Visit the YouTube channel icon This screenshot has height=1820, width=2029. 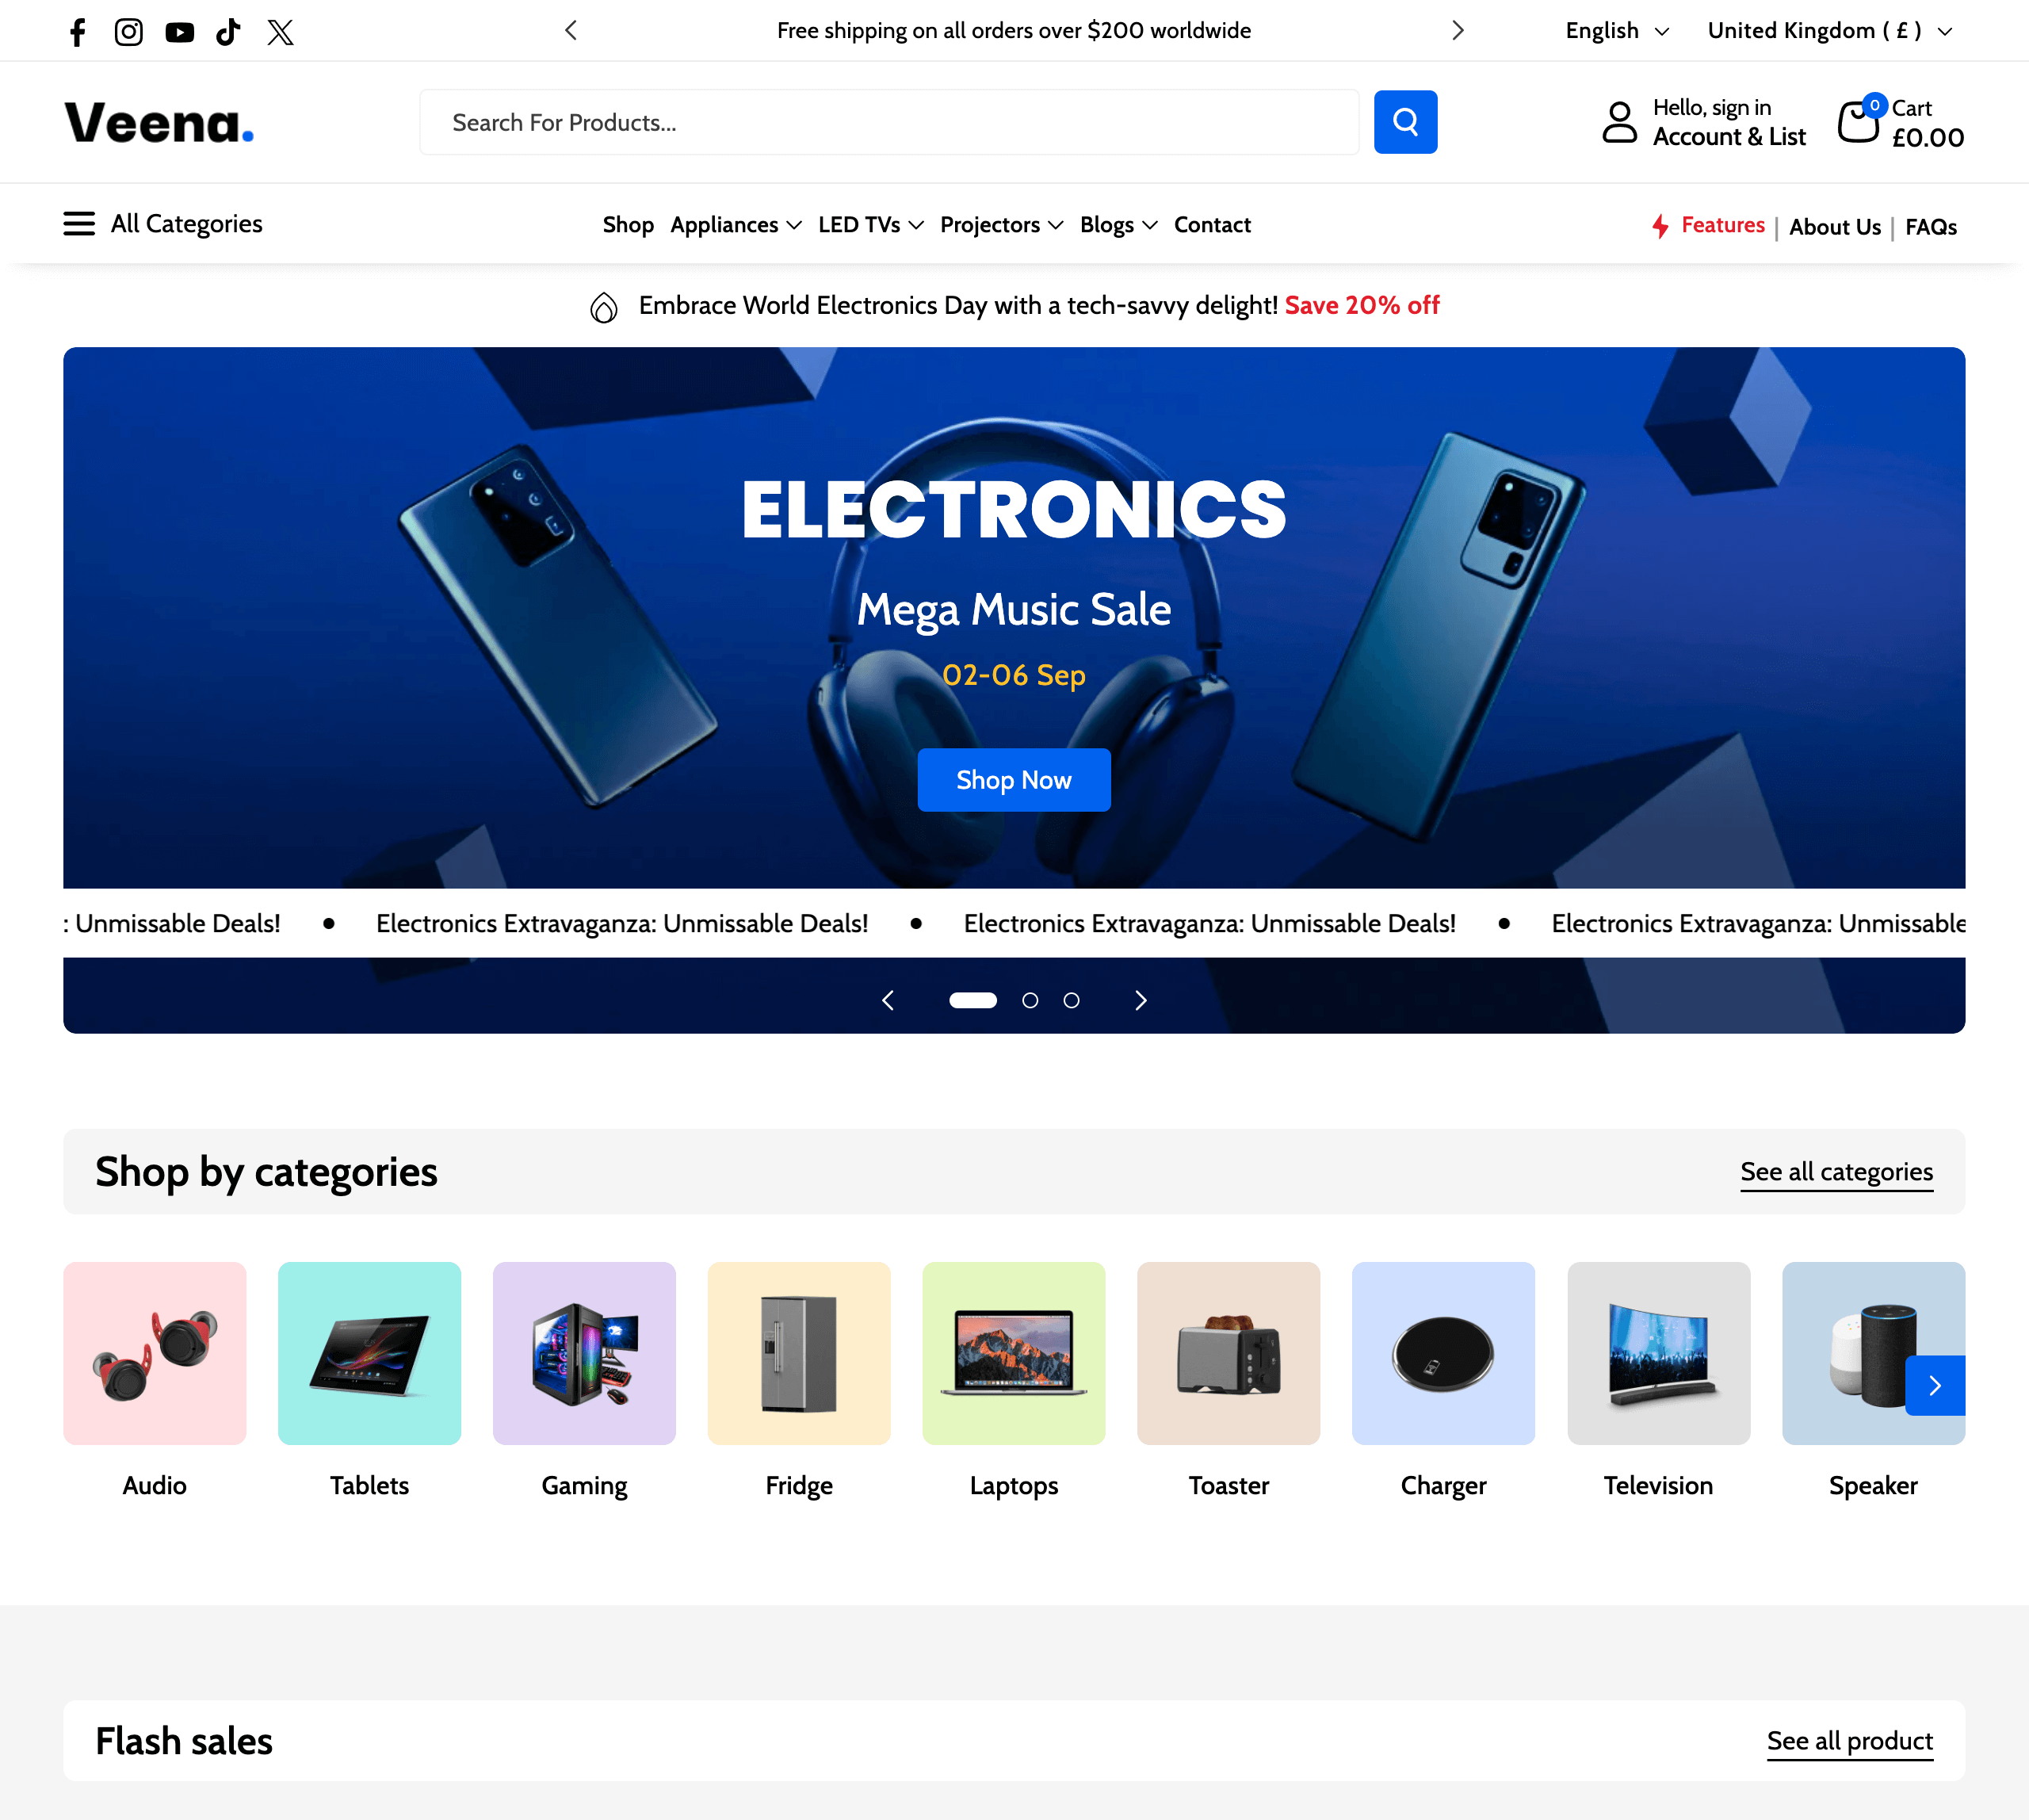coord(180,32)
